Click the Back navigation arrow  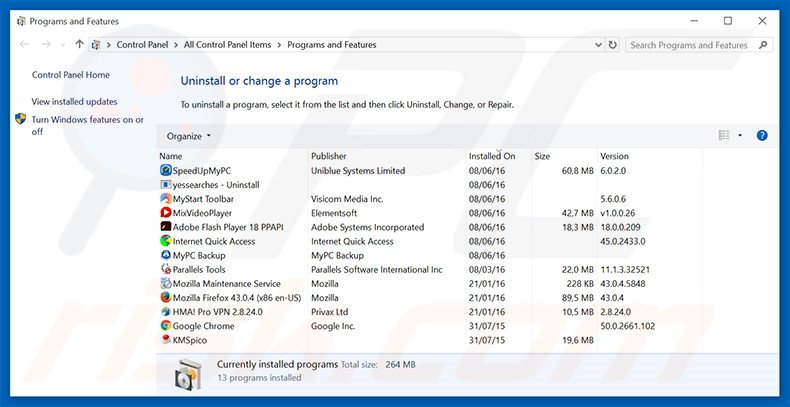tap(24, 44)
